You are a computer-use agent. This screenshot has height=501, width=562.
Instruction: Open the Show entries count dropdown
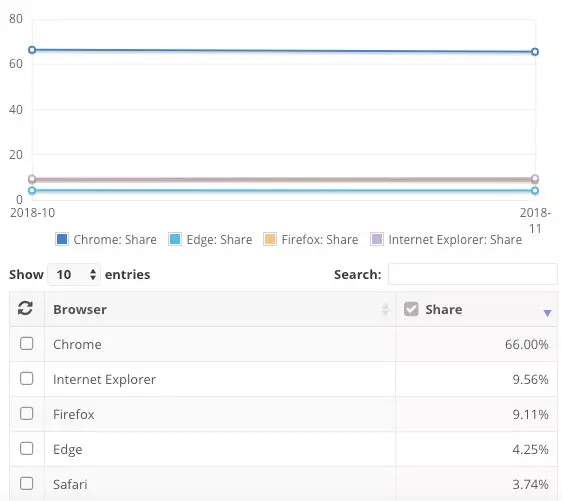tap(74, 275)
